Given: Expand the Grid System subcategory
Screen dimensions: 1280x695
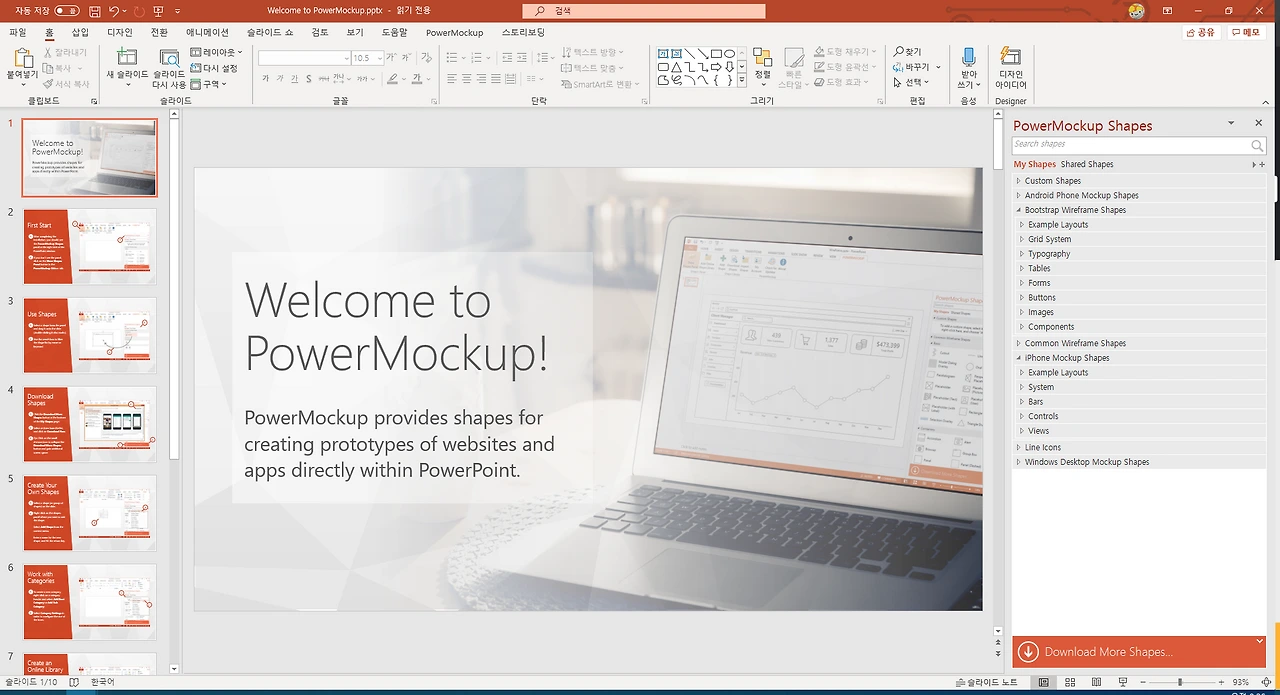Looking at the screenshot, I should tap(1022, 239).
